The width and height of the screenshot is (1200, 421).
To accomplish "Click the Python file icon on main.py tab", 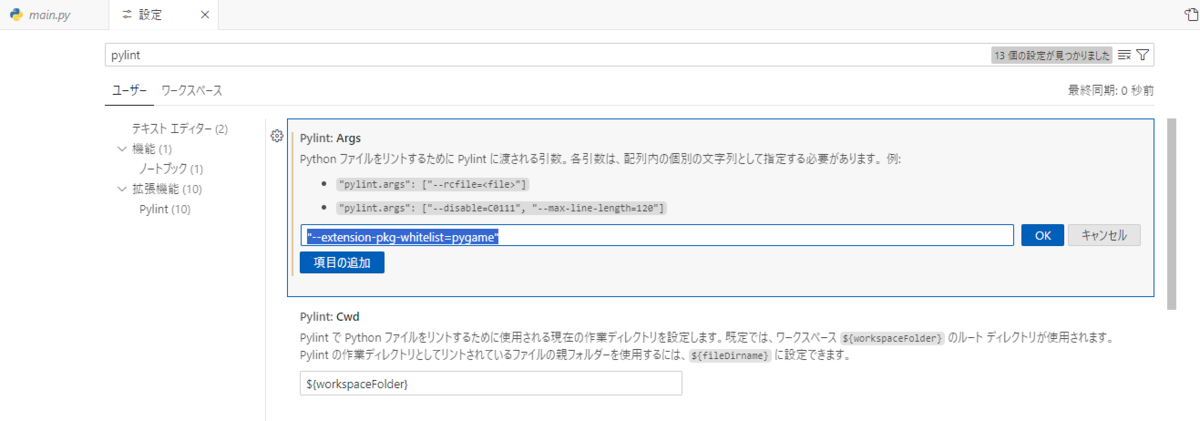I will tap(15, 15).
